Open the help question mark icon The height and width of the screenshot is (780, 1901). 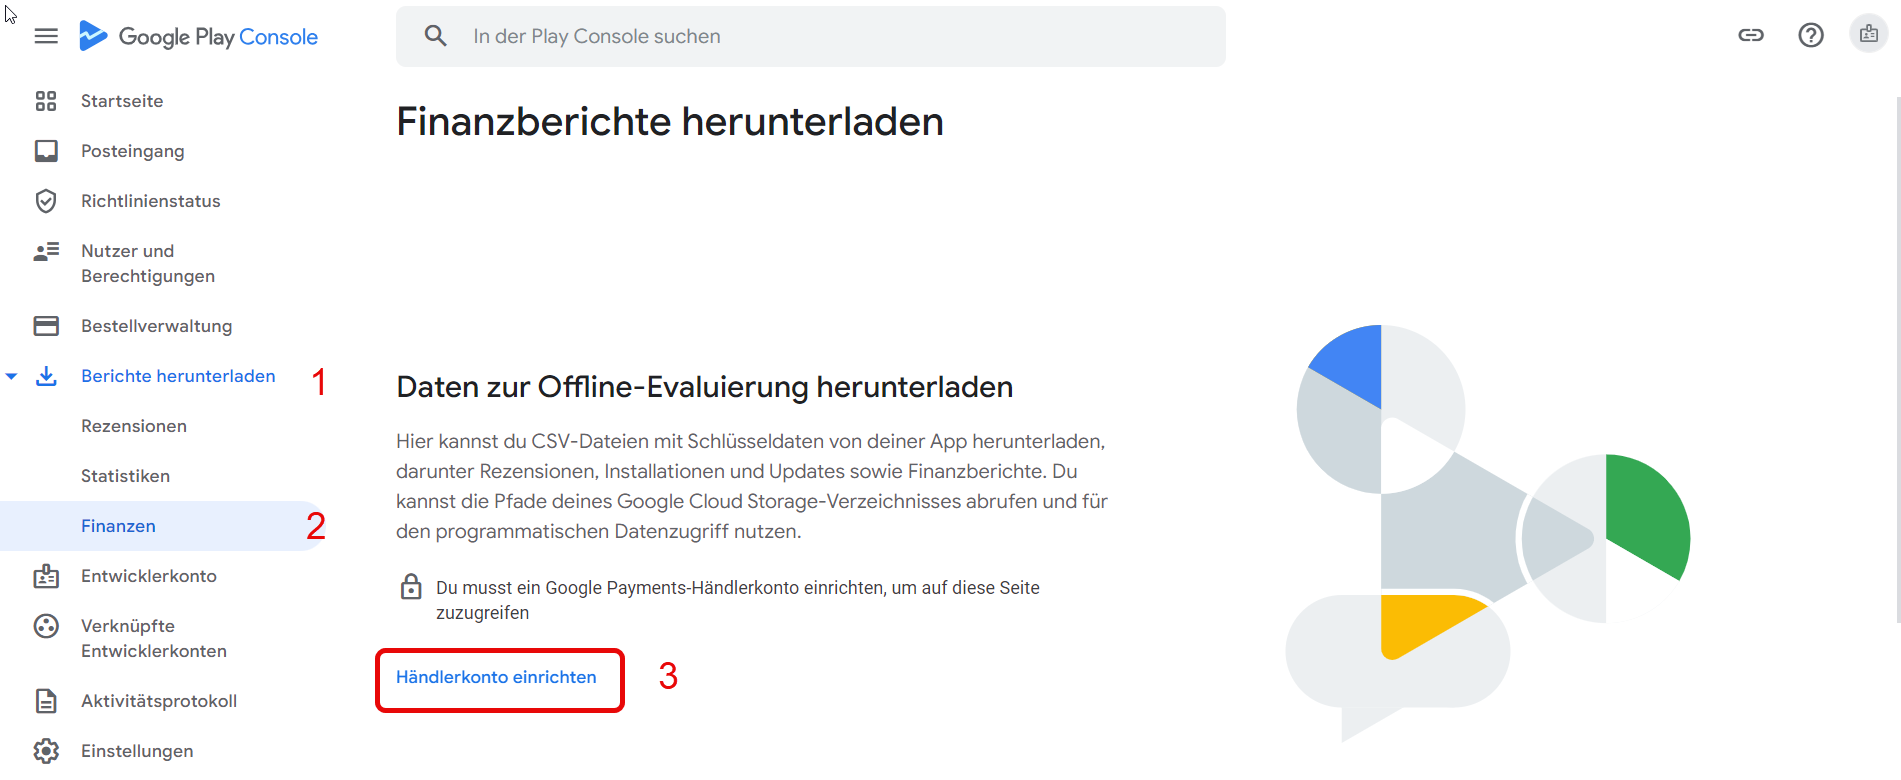(1811, 35)
